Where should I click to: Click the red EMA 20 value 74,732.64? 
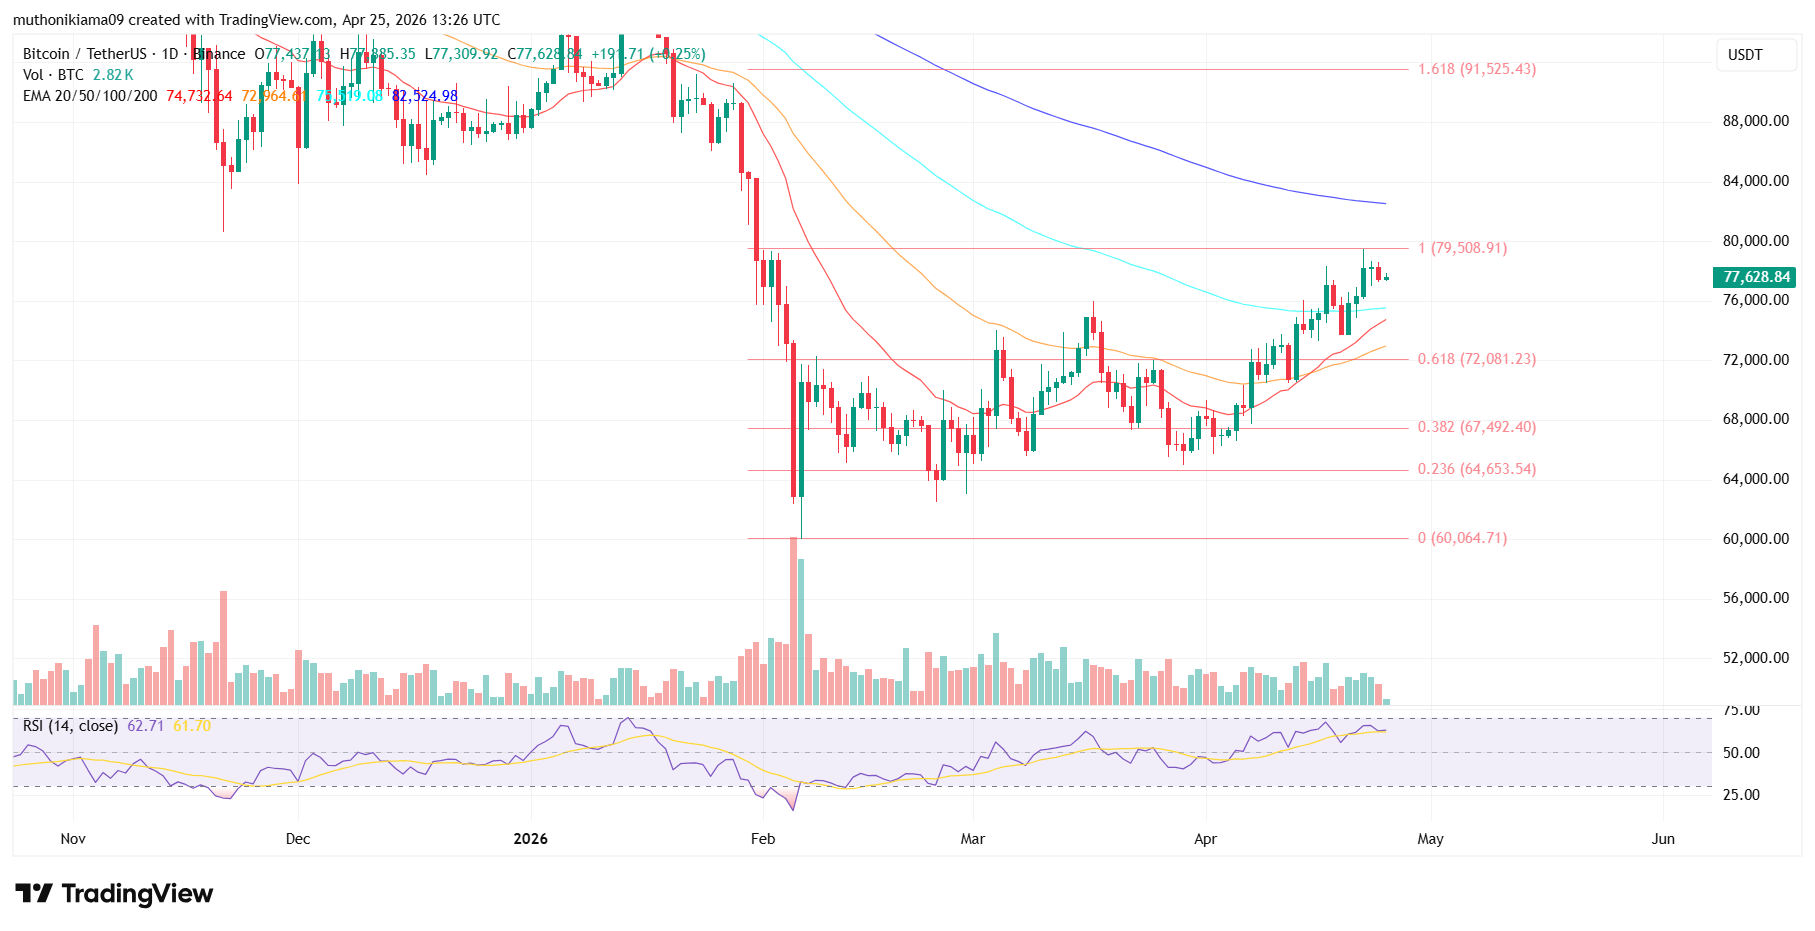199,96
